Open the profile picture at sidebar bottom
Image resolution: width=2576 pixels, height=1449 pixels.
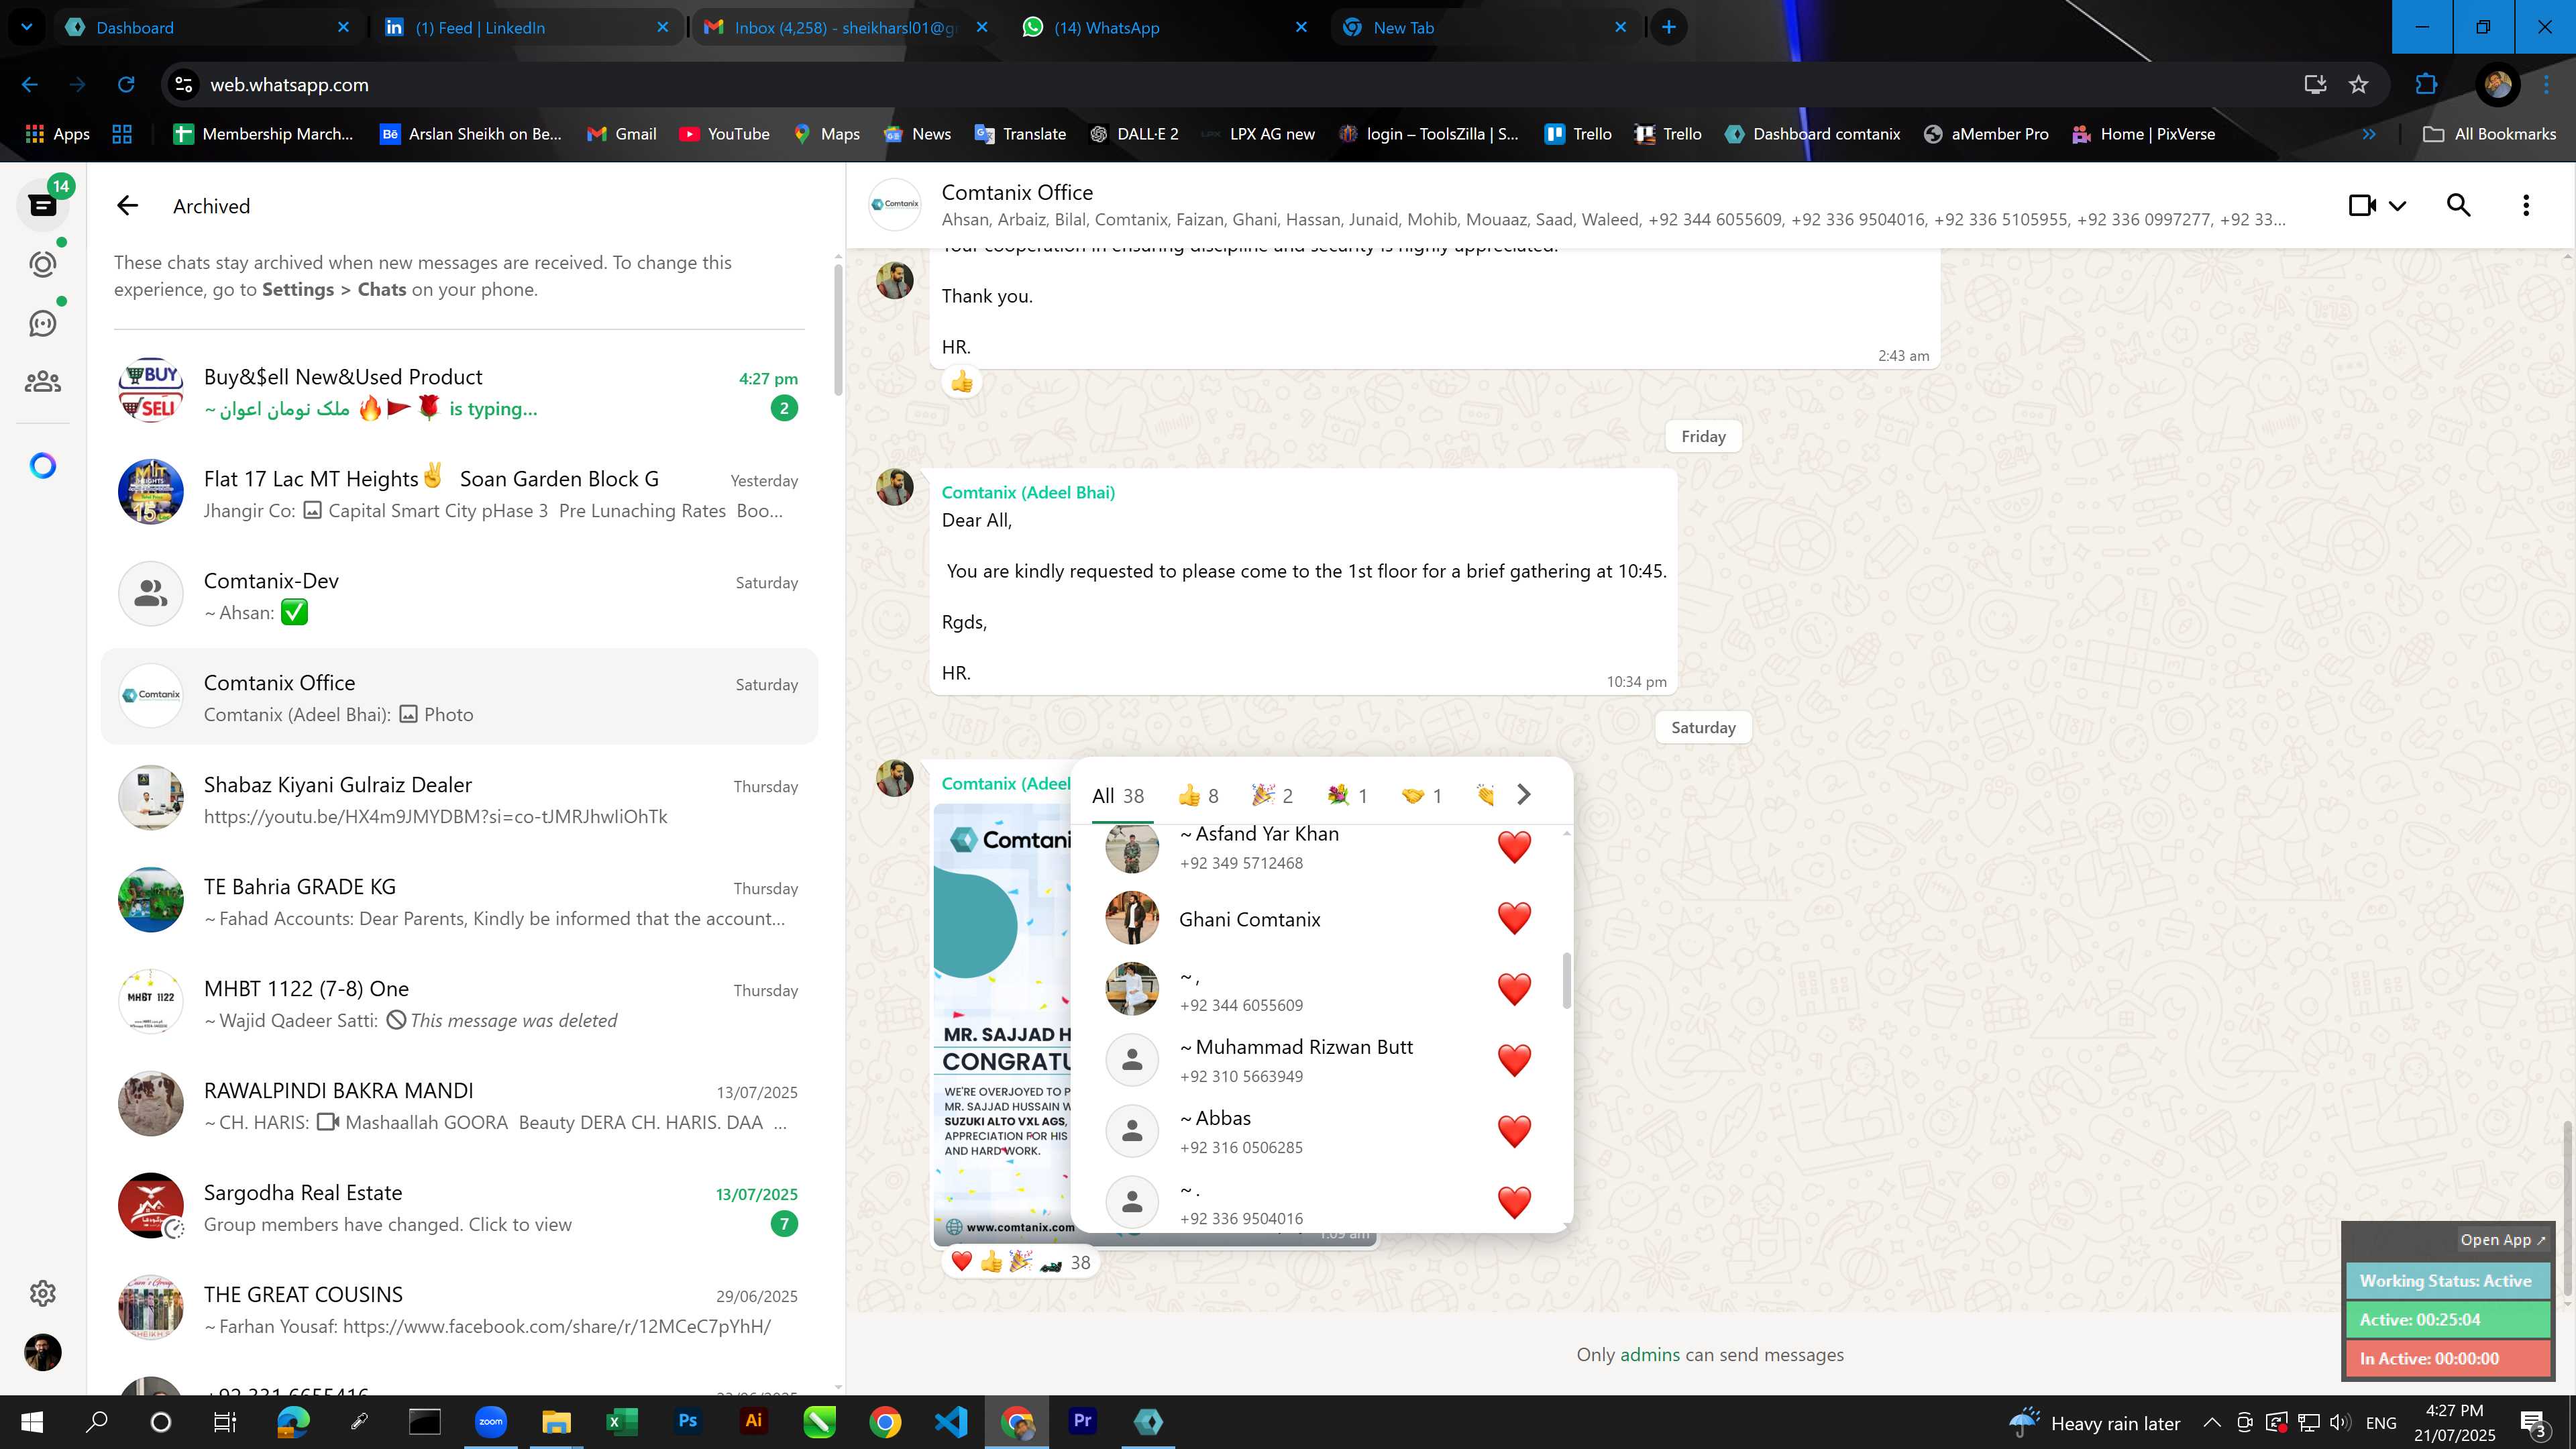click(43, 1352)
